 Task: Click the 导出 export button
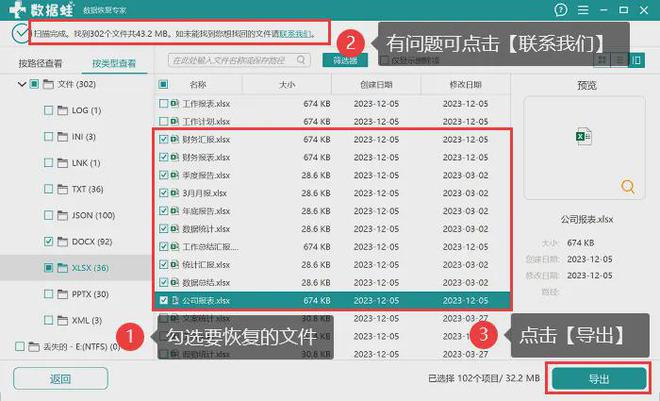pyautogui.click(x=599, y=379)
